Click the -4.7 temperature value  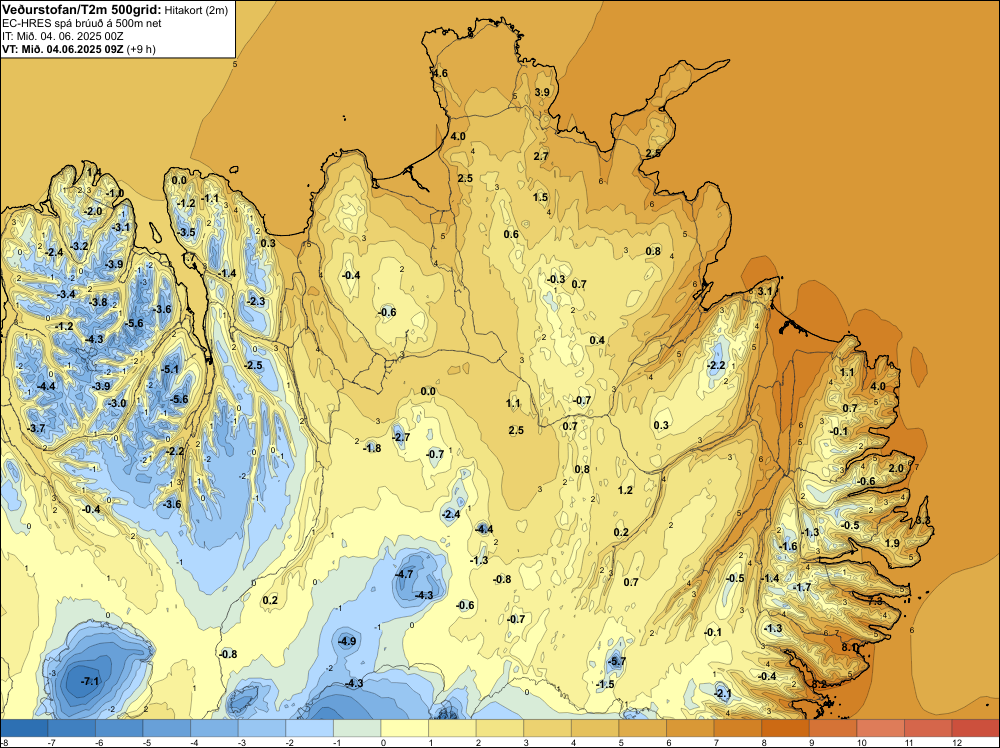404,574
